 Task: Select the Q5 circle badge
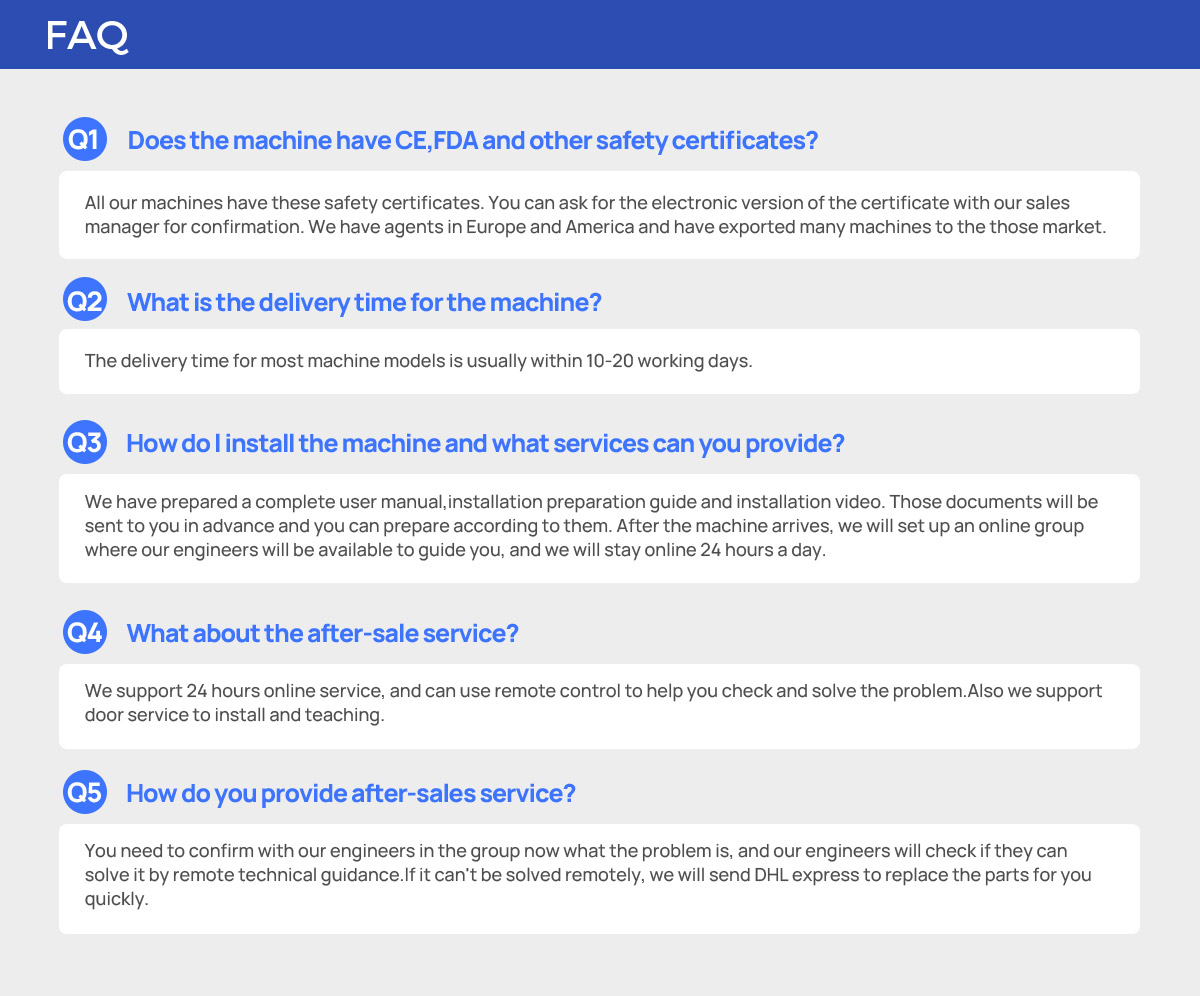pos(85,793)
